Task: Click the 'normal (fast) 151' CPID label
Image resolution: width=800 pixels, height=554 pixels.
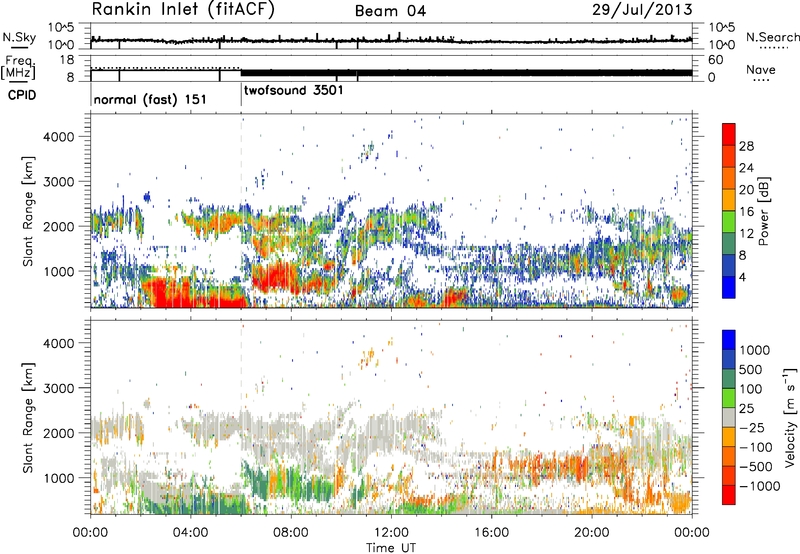Action: point(150,99)
